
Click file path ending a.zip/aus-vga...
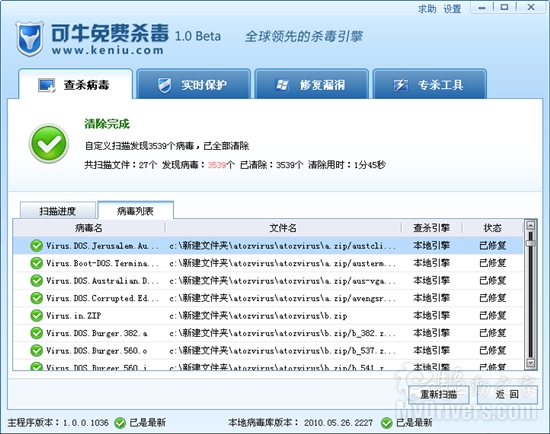point(282,281)
